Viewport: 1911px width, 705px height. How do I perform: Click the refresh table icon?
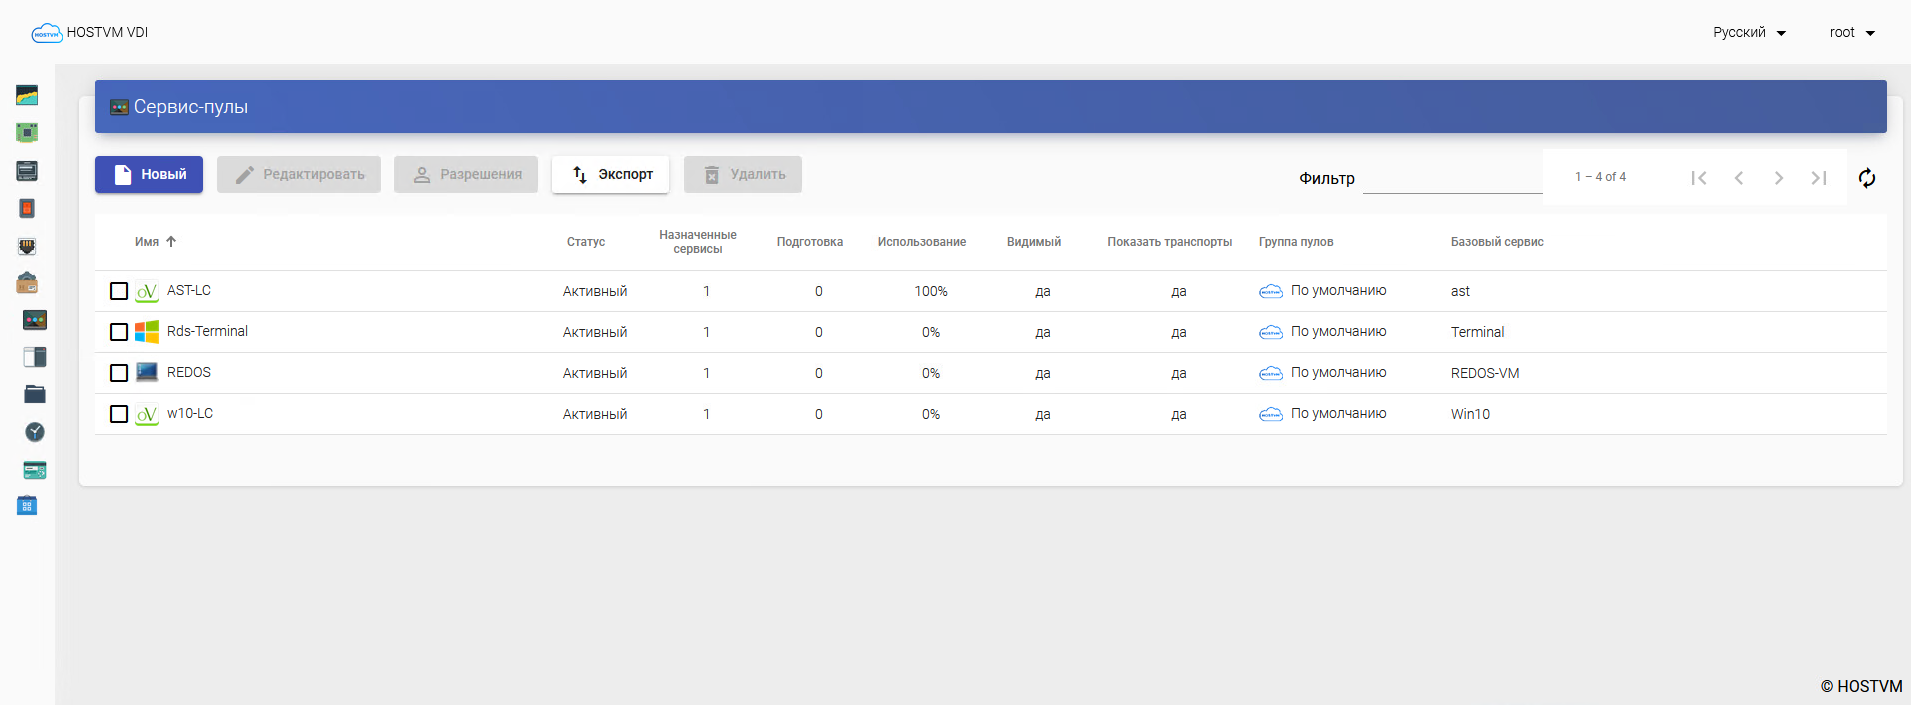pyautogui.click(x=1867, y=178)
